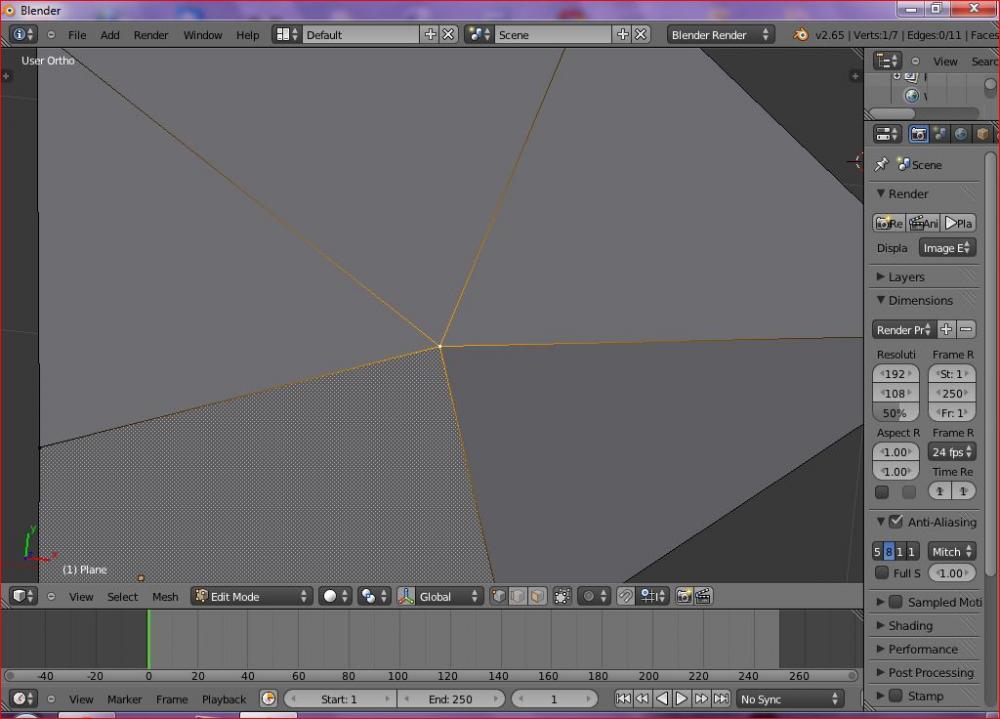Open the pivot point selector

[x=374, y=596]
